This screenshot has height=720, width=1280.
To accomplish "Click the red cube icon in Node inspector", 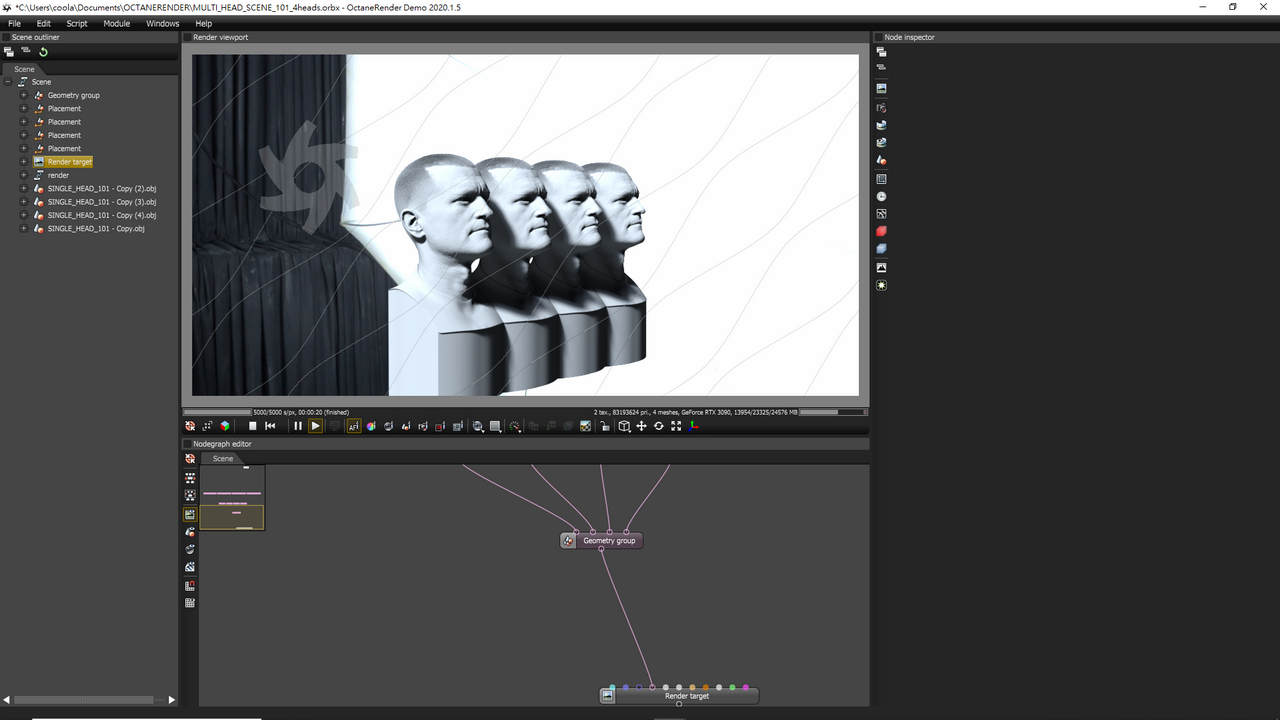I will 881,231.
